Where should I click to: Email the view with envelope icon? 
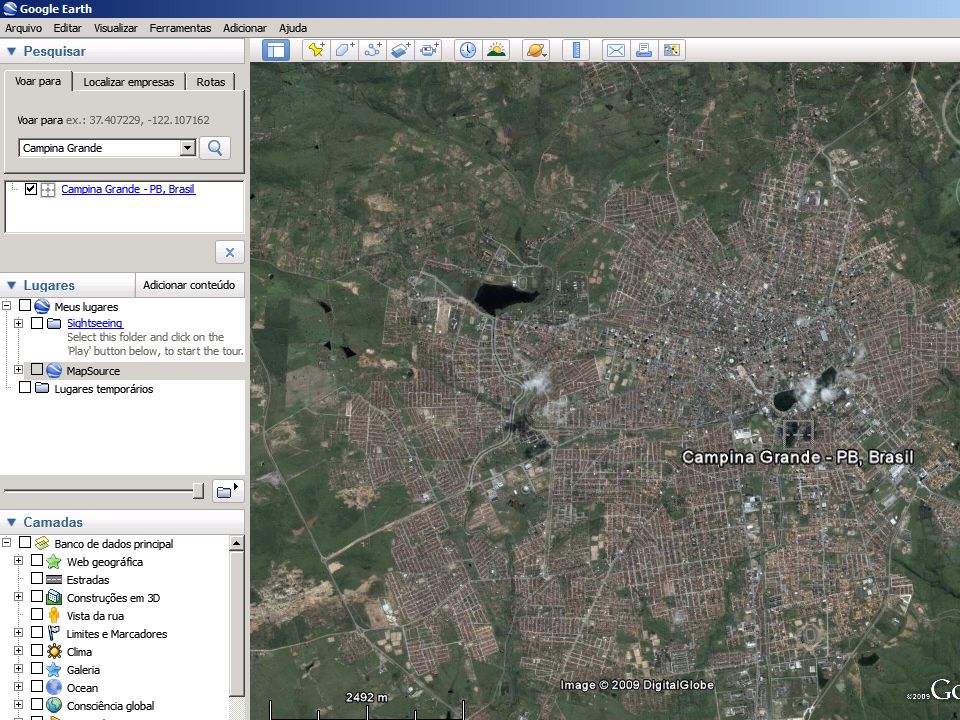[x=615, y=50]
